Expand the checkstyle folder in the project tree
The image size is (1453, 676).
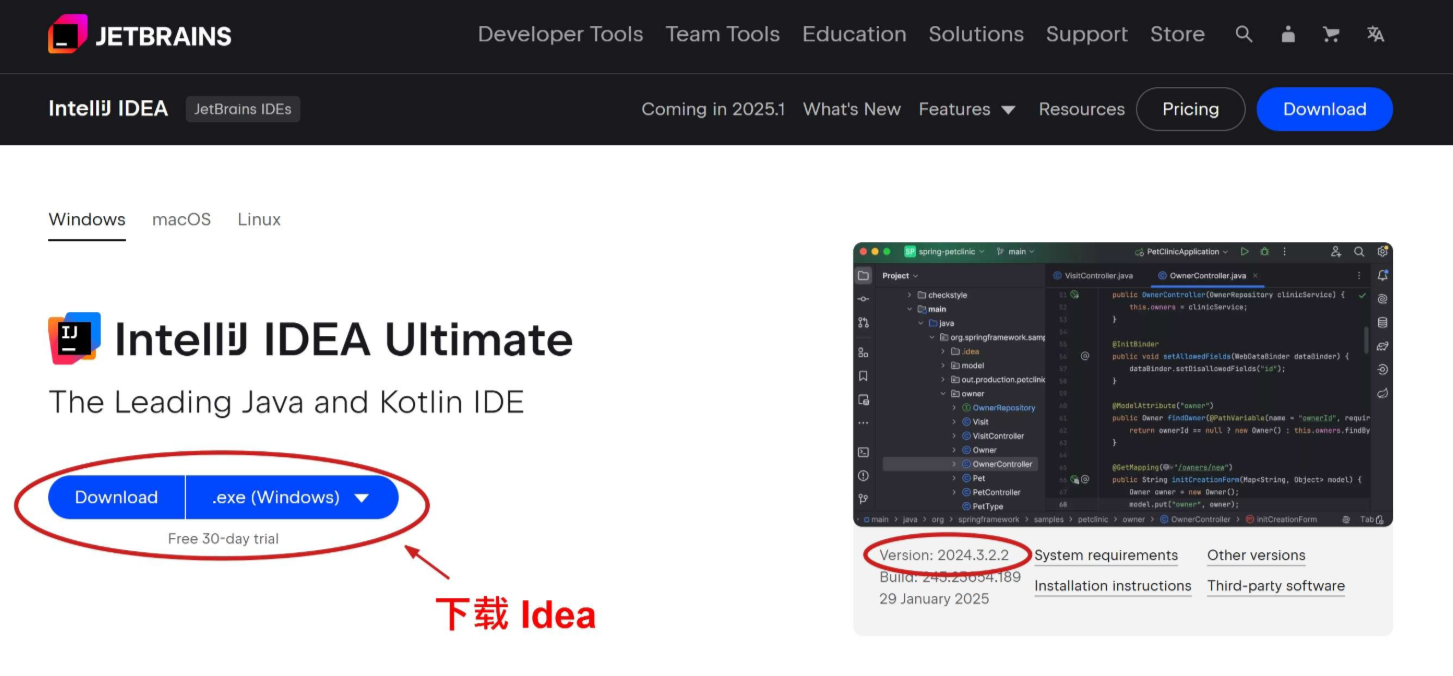[909, 295]
